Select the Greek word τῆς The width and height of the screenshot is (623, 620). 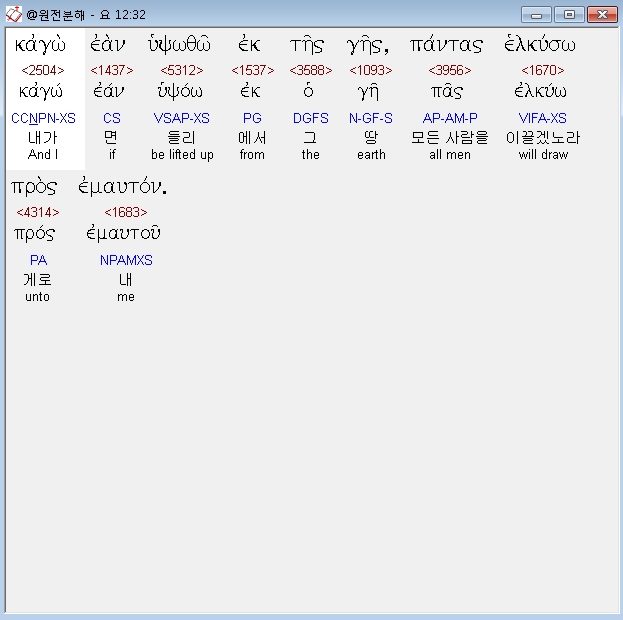point(307,45)
